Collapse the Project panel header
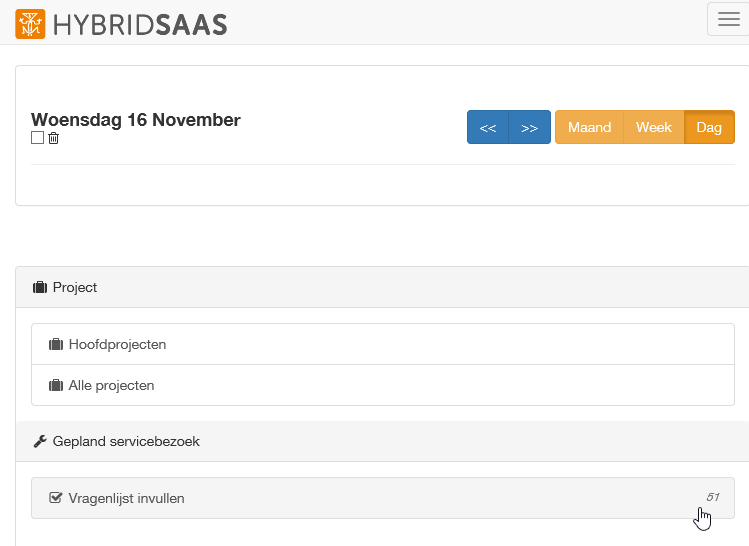 [x=380, y=288]
